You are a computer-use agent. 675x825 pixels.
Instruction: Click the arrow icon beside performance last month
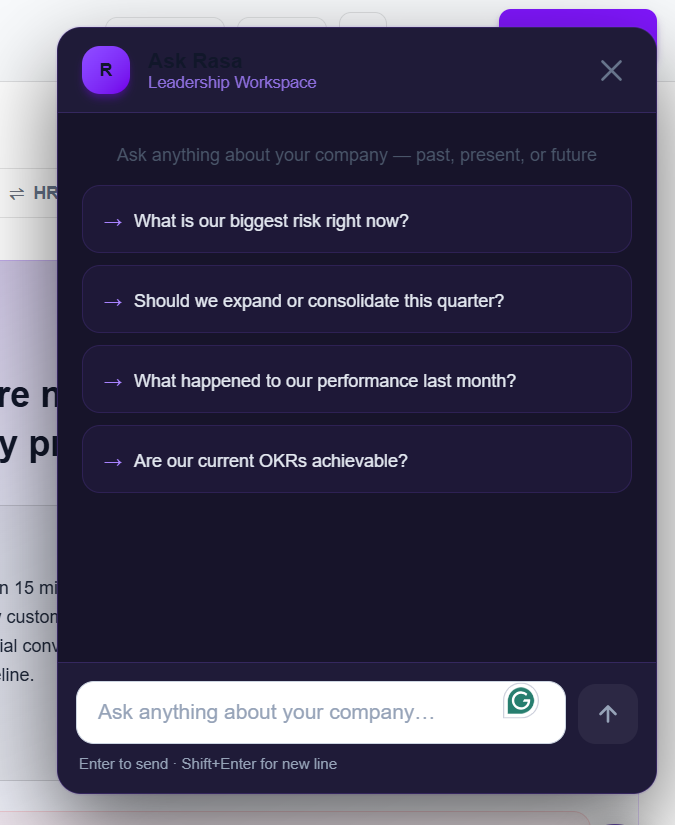click(x=113, y=382)
